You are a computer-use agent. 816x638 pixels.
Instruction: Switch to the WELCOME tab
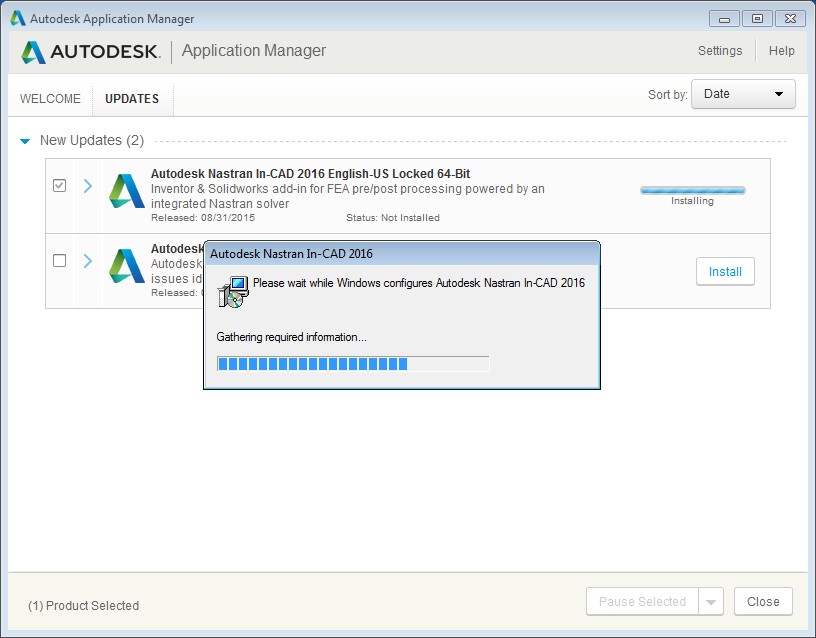(50, 99)
